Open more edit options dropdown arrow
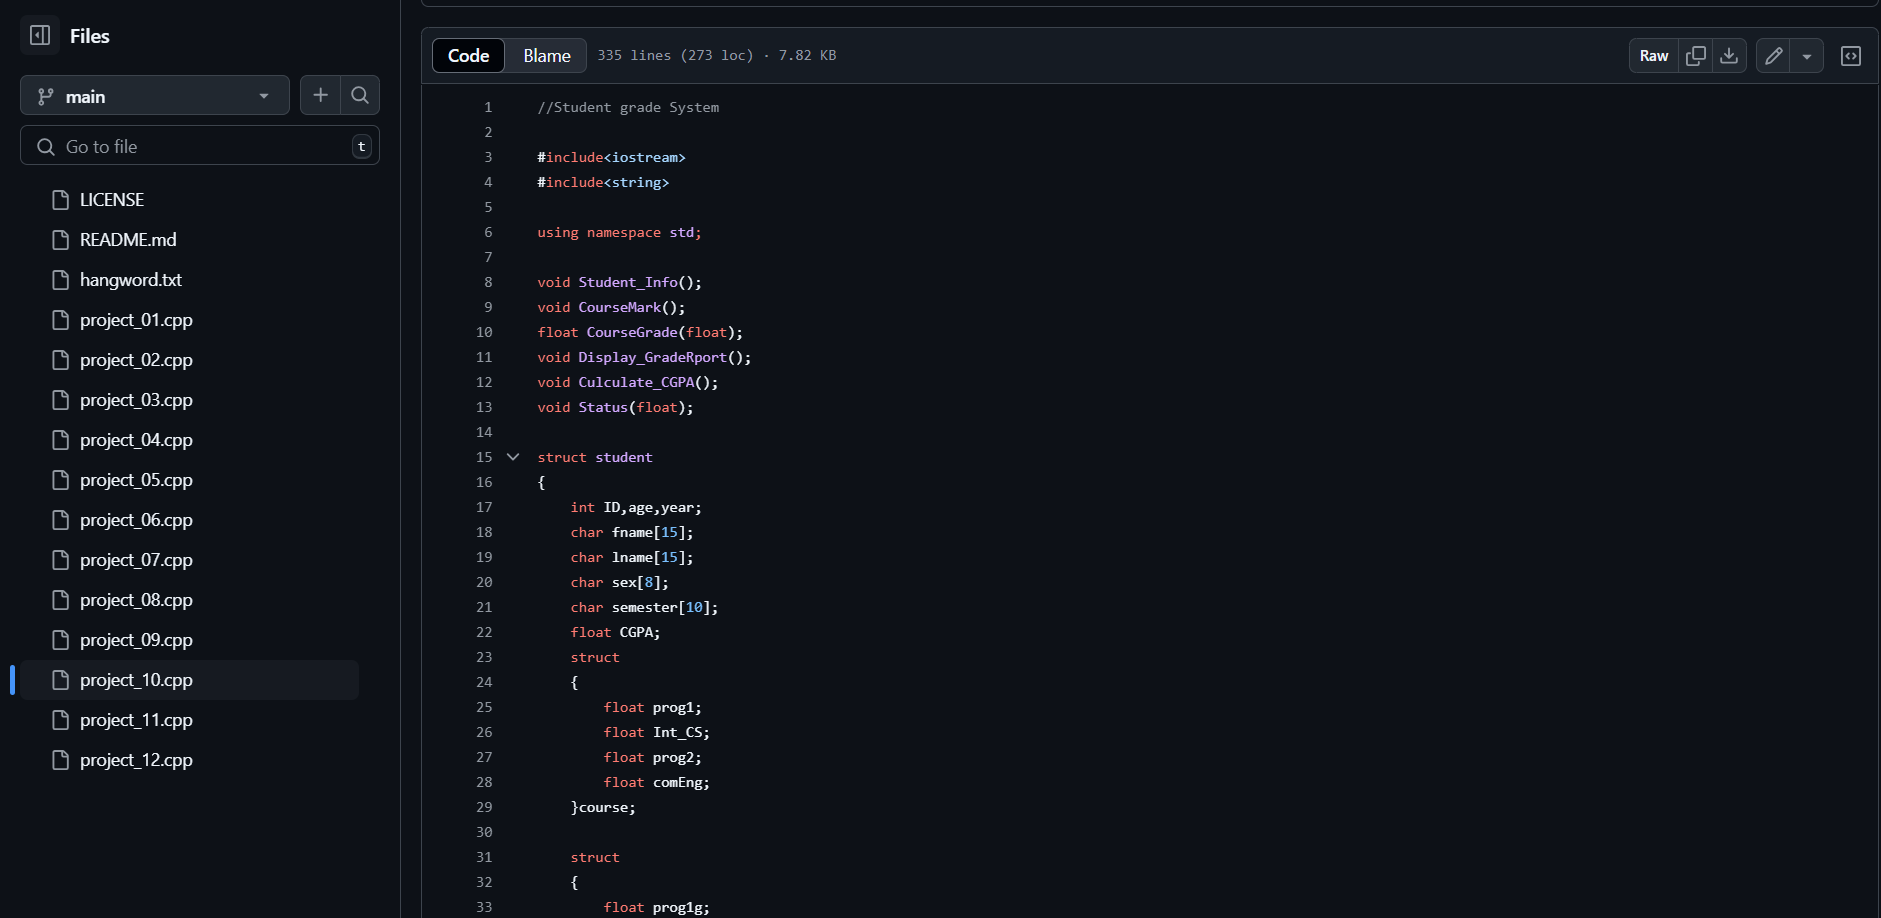Image resolution: width=1881 pixels, height=918 pixels. click(1807, 56)
